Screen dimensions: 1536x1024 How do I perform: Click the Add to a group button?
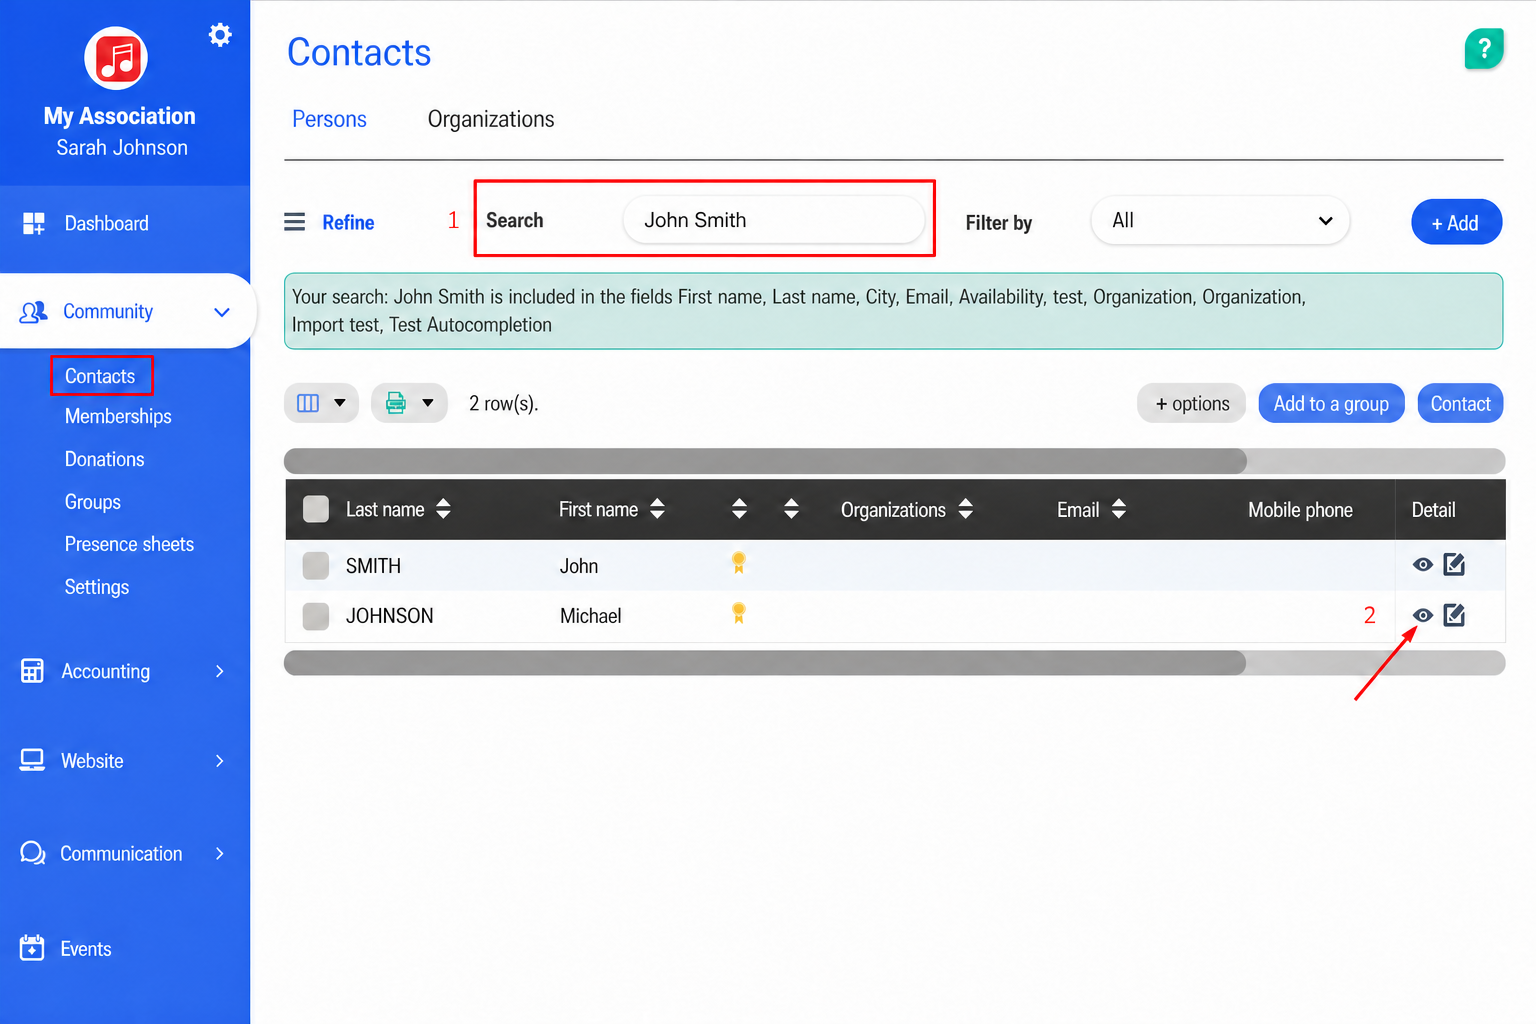click(x=1331, y=404)
